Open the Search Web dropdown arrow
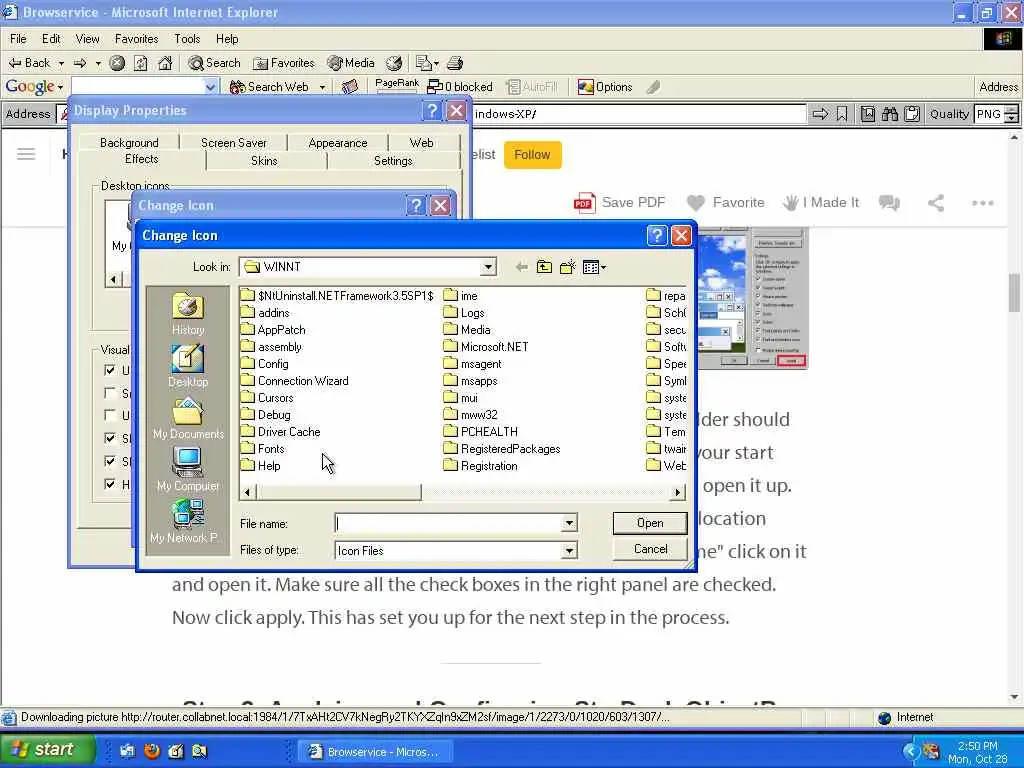Screen dimensions: 1024x768 322,87
